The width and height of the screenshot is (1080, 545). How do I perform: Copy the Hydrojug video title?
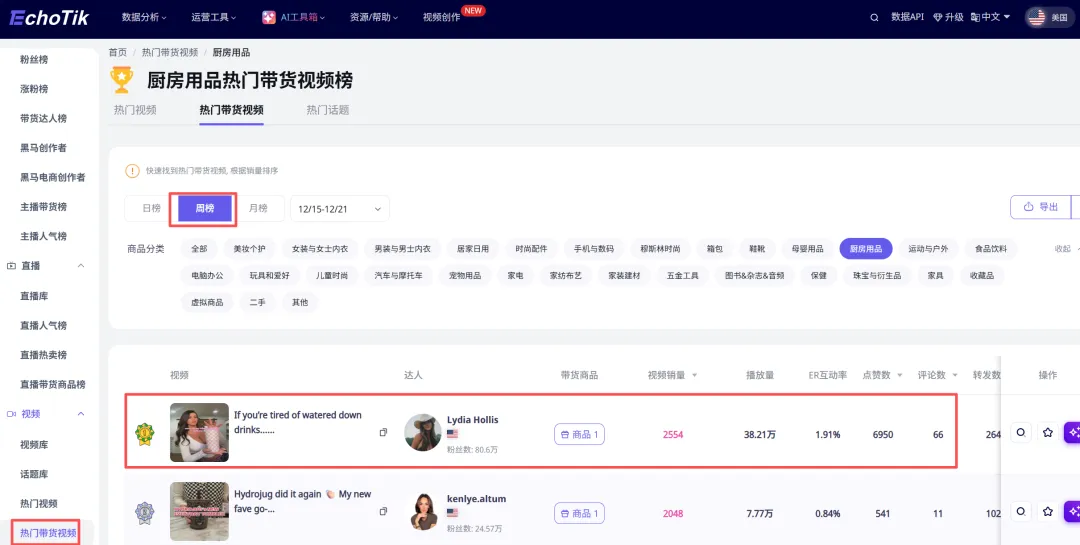coord(383,511)
